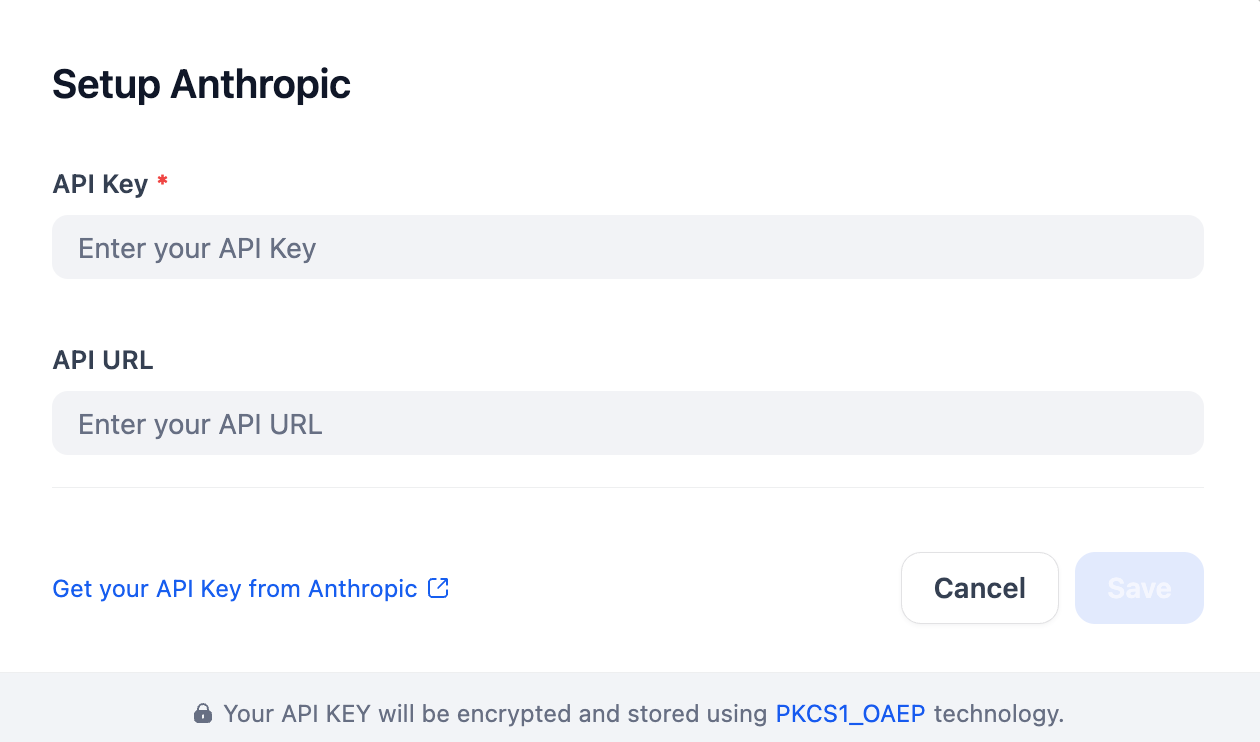Select the 'Enter your API URL' placeholder box

[x=628, y=423]
